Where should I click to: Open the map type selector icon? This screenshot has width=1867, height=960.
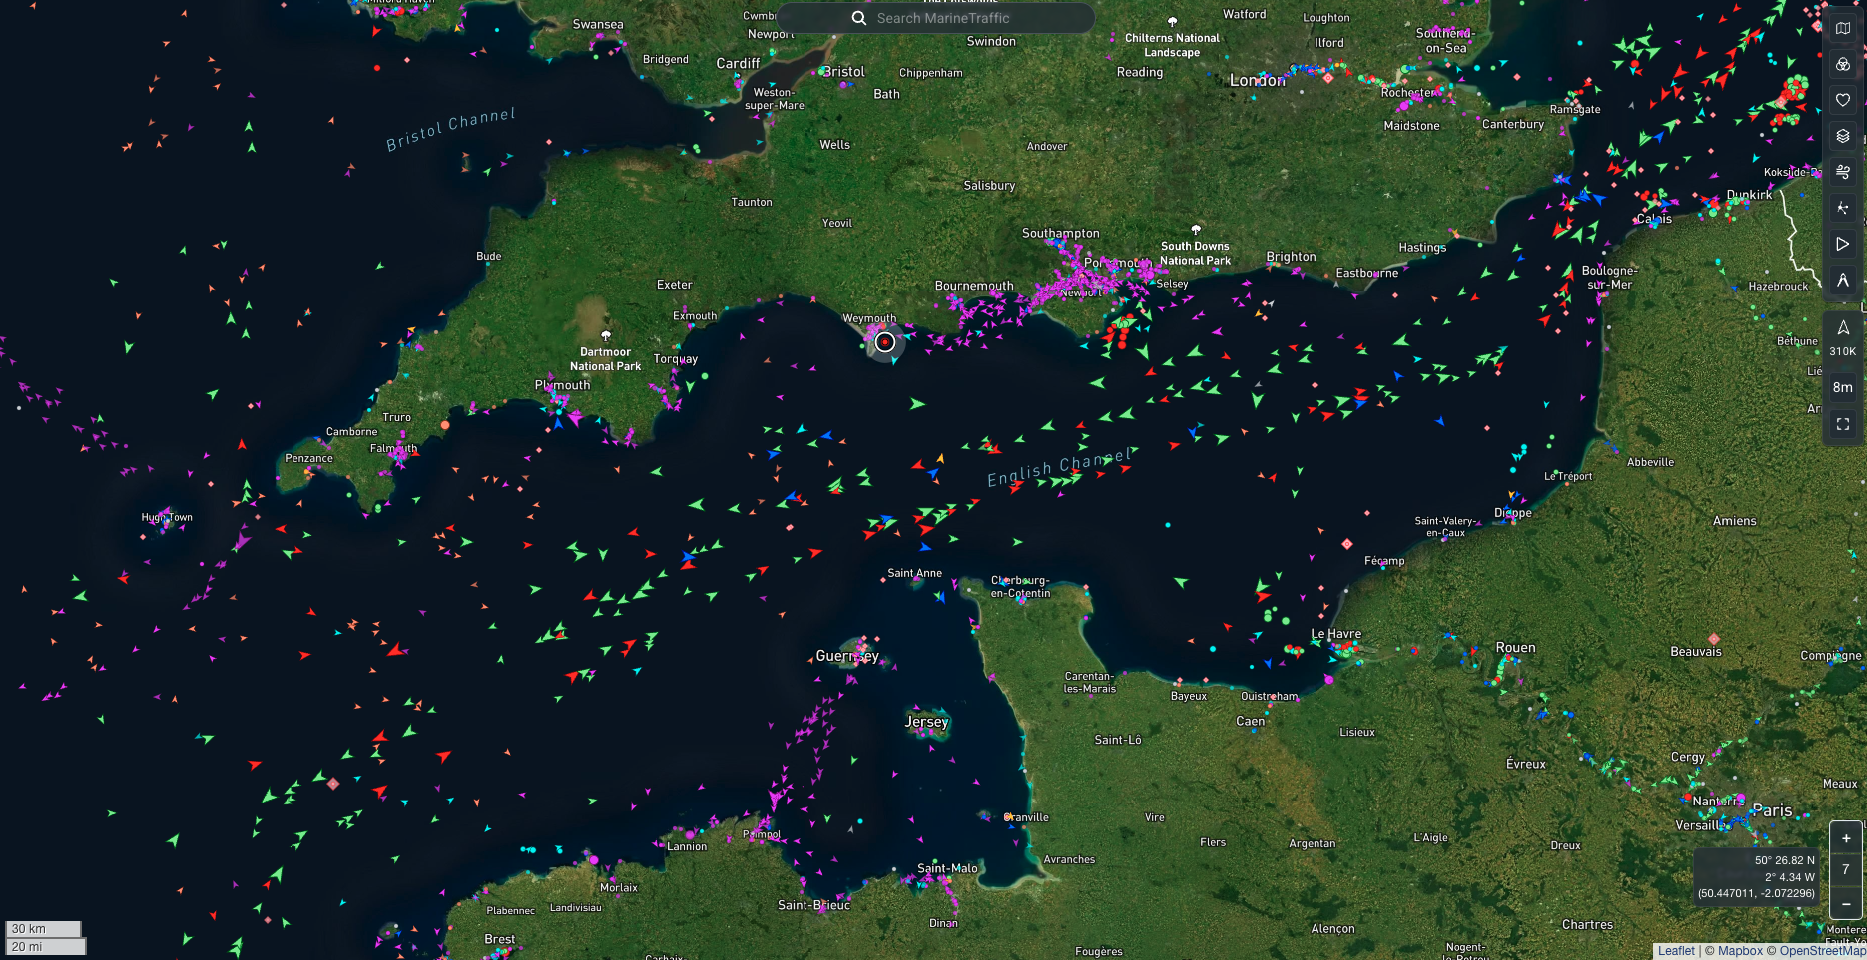click(1843, 28)
